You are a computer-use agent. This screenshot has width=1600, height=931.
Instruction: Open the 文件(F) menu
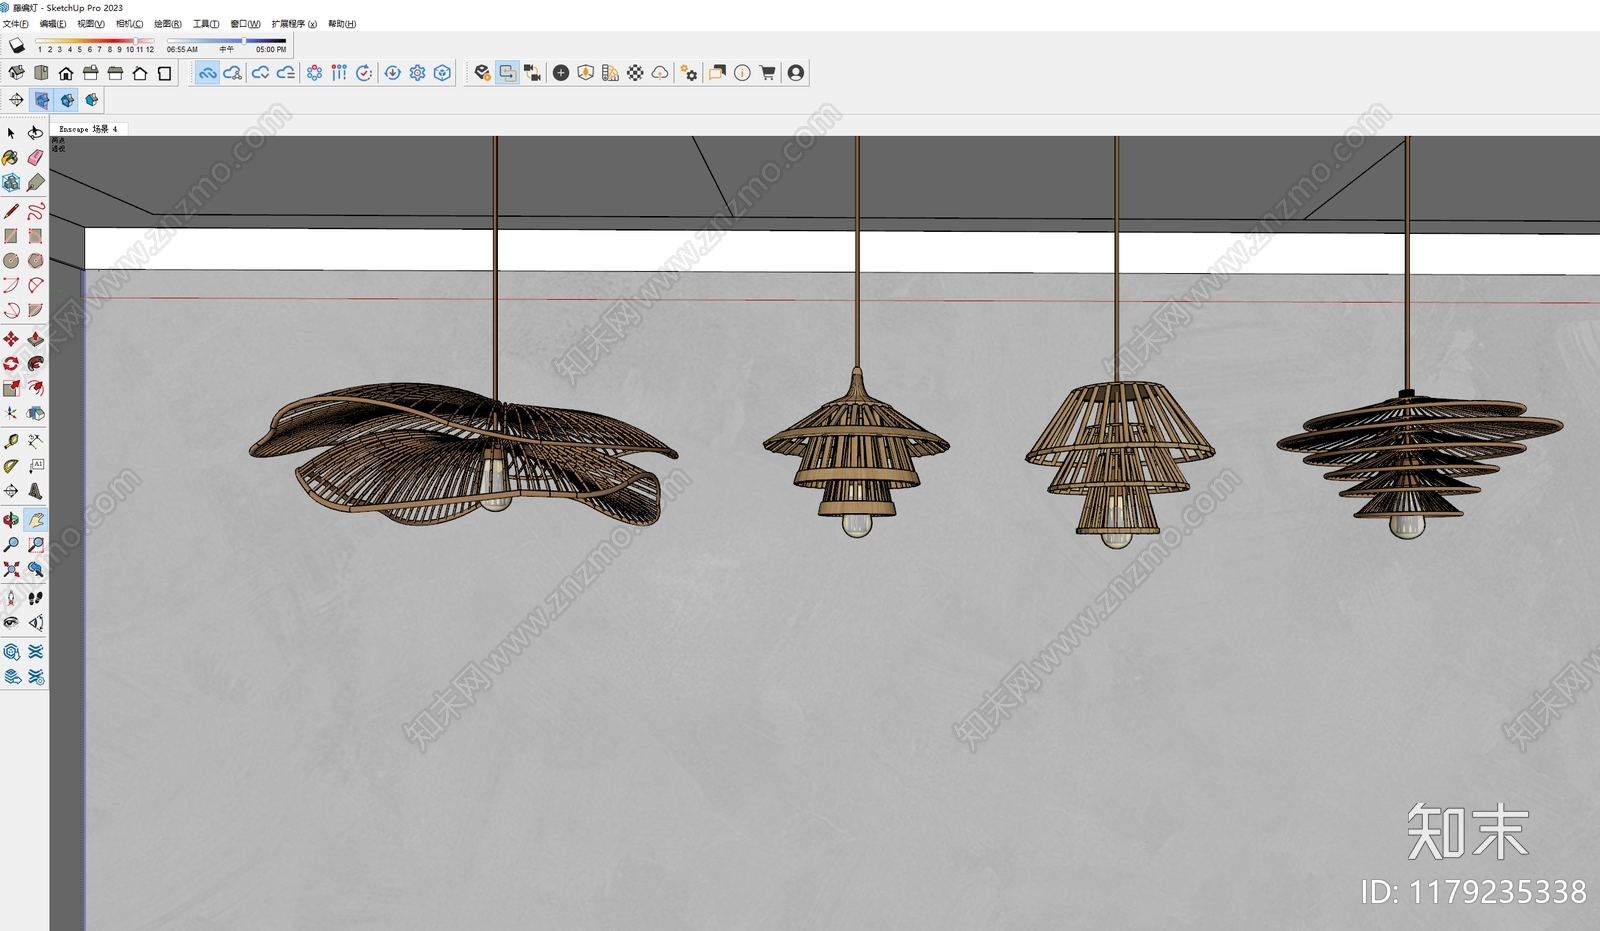(x=15, y=24)
